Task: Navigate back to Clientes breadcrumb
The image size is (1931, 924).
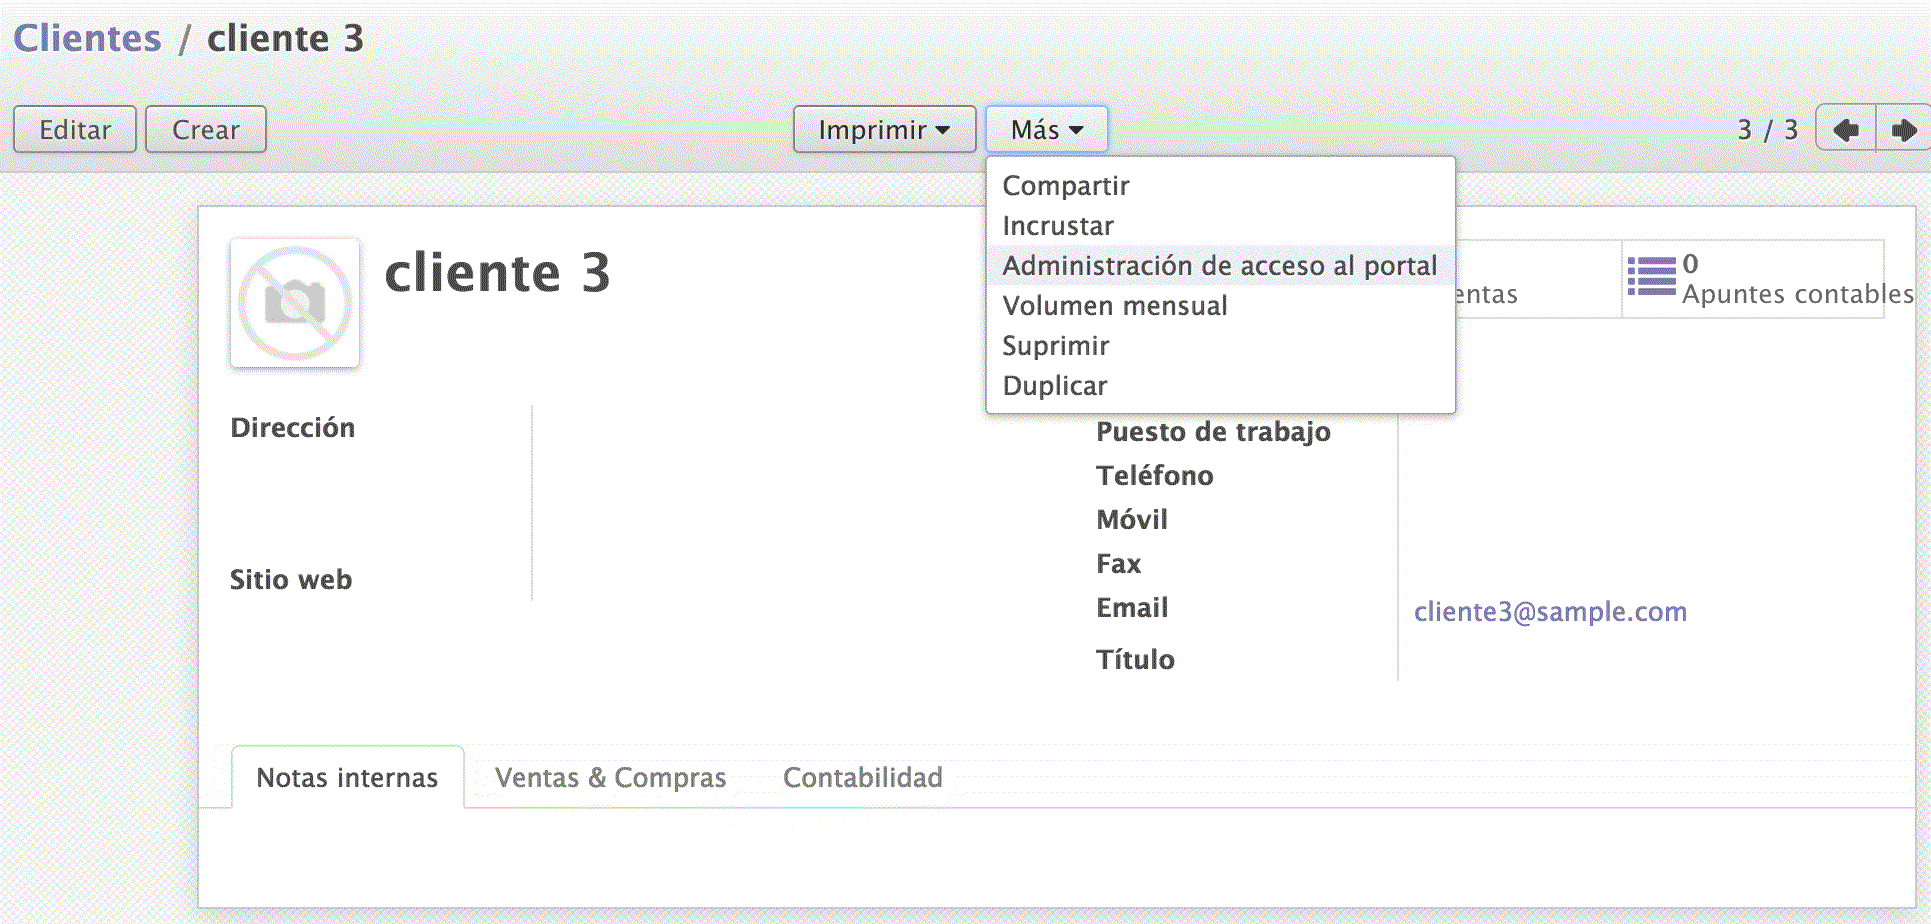Action: coord(87,39)
